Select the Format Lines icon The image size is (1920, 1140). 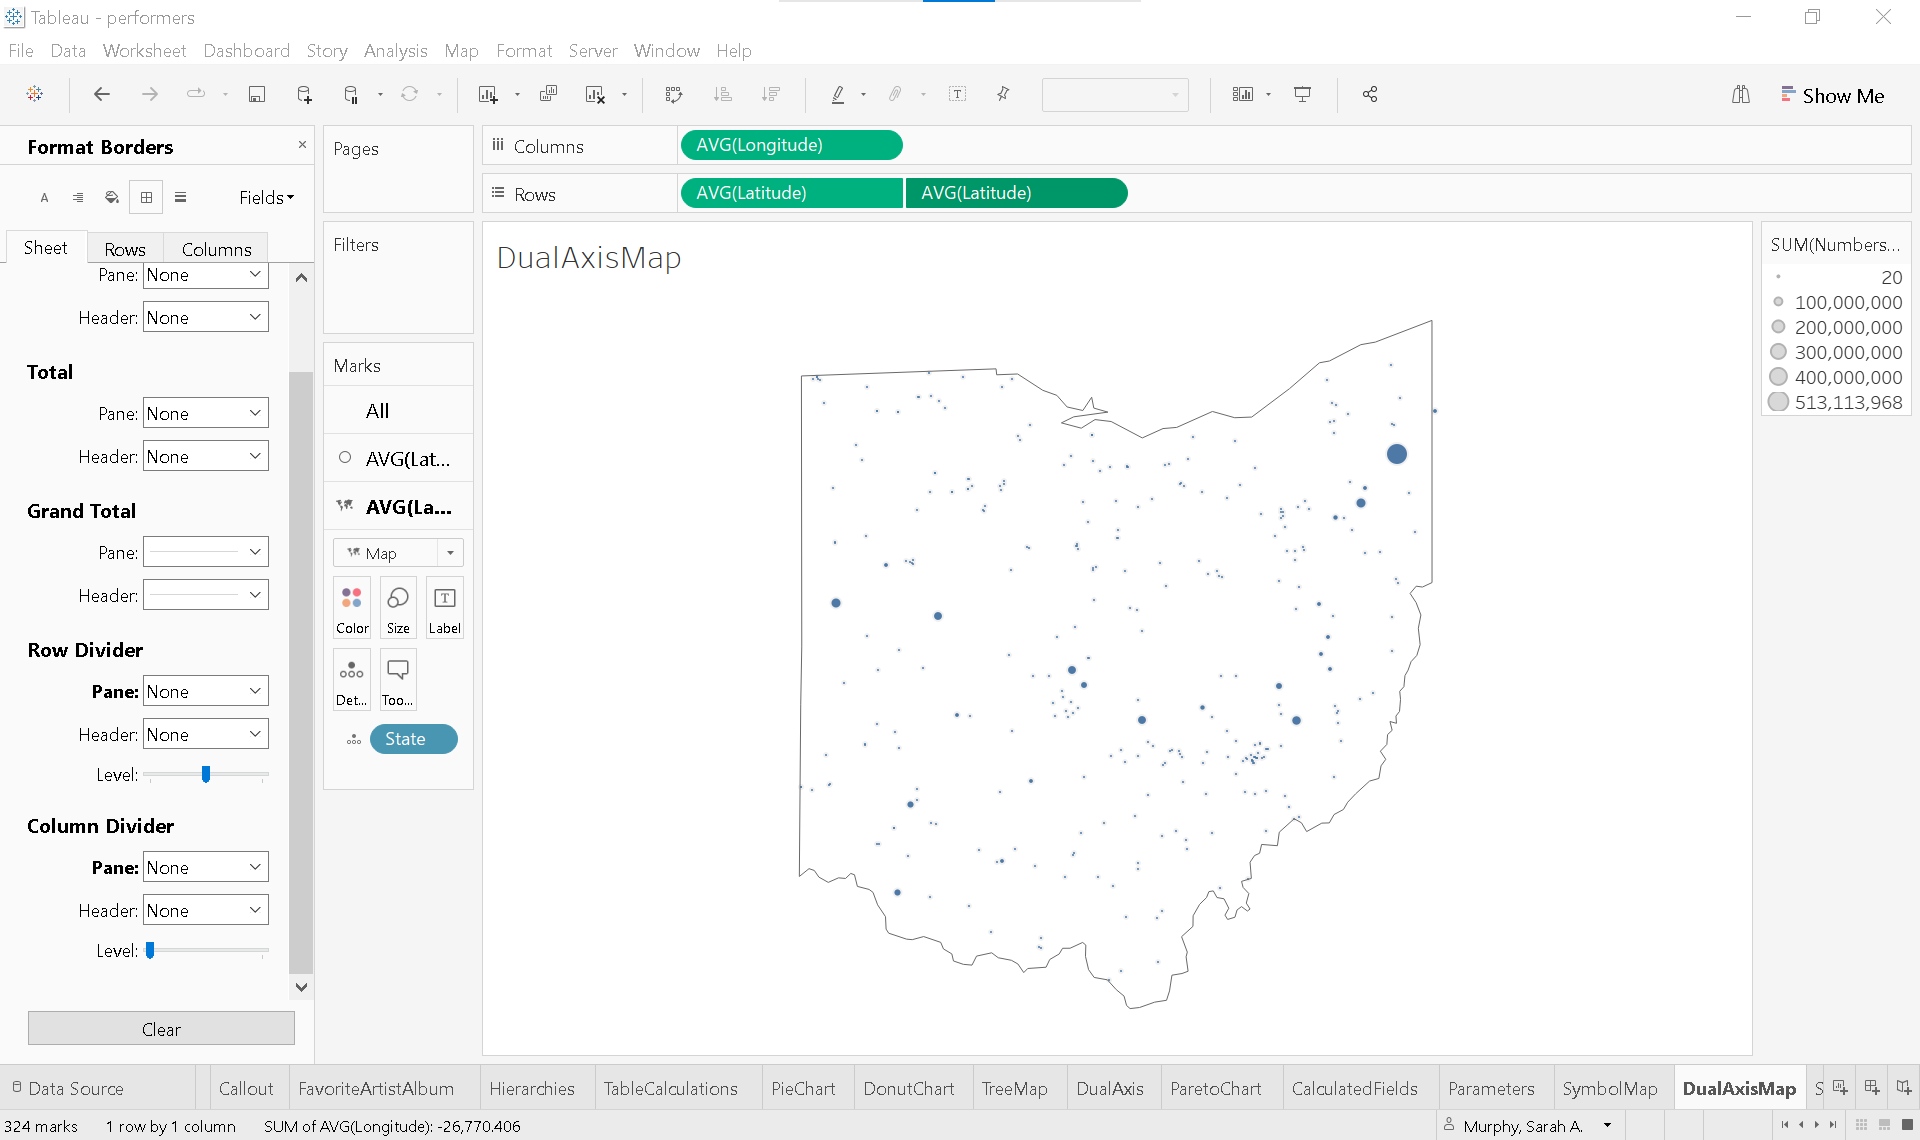(x=180, y=197)
